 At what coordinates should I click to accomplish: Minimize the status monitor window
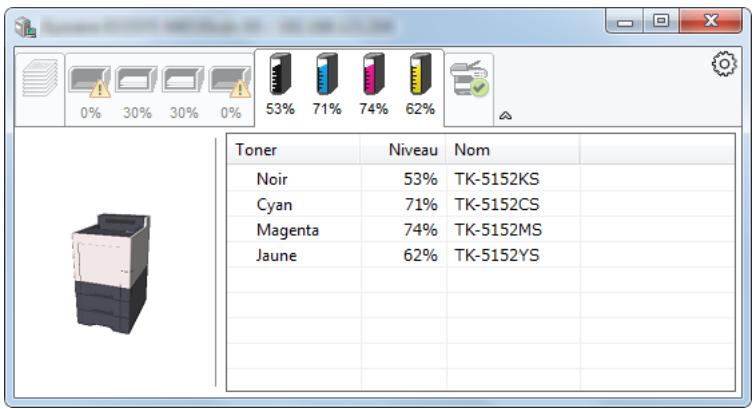[624, 21]
